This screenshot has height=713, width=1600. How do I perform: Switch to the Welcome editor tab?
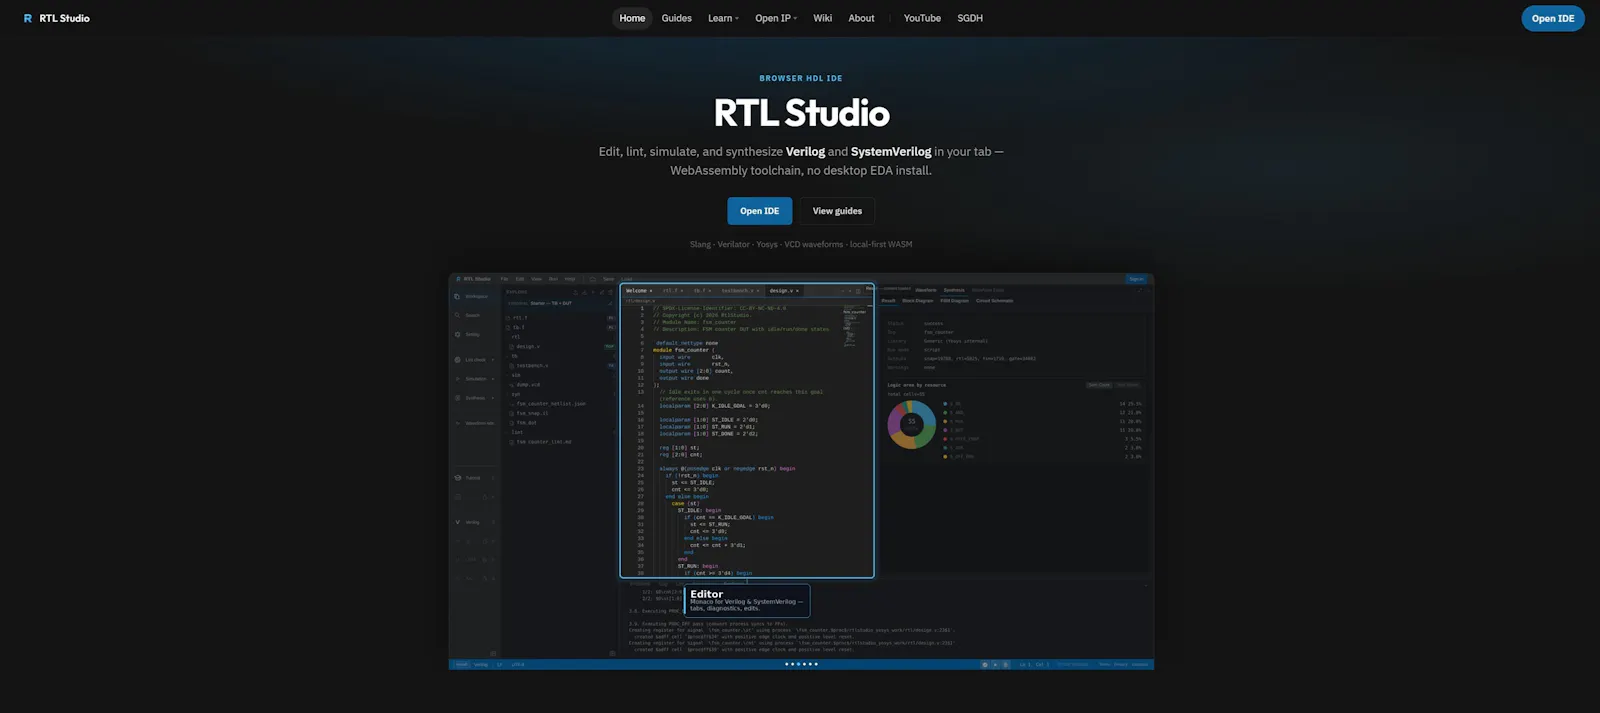coord(636,291)
